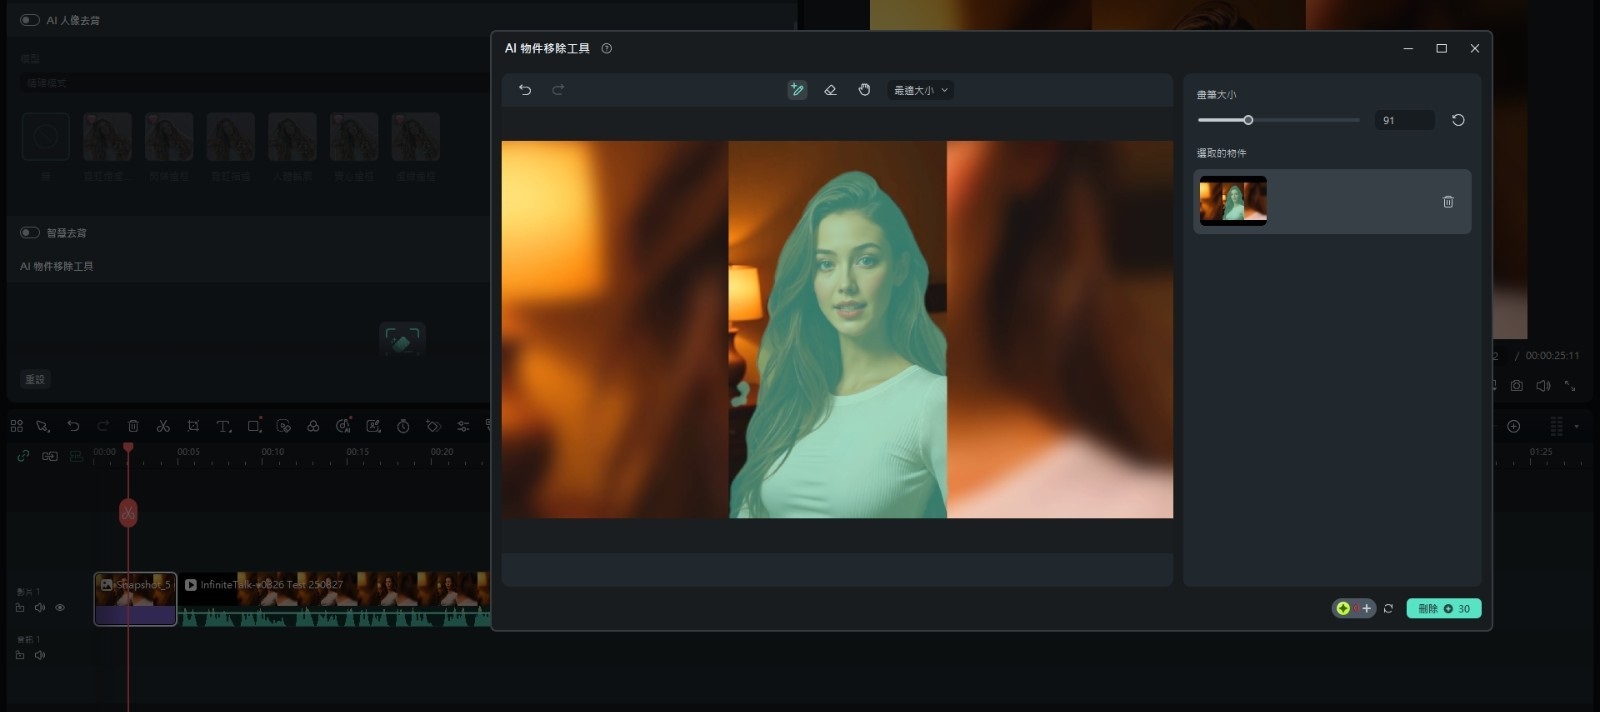Toggle AI 人像去背 switch in background panel
Viewport: 1600px width, 712px height.
[30, 20]
